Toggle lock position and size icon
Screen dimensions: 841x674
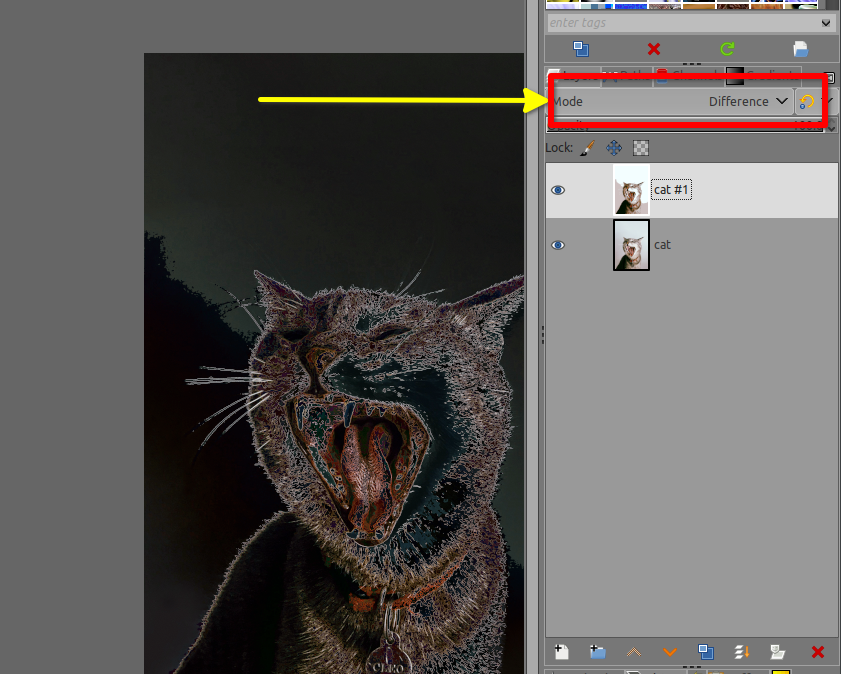coord(614,148)
